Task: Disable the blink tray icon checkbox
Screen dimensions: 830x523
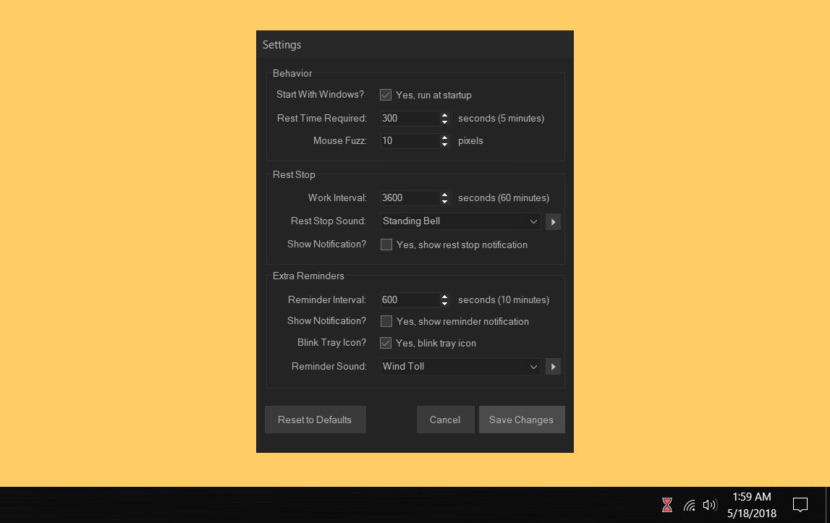Action: [386, 343]
